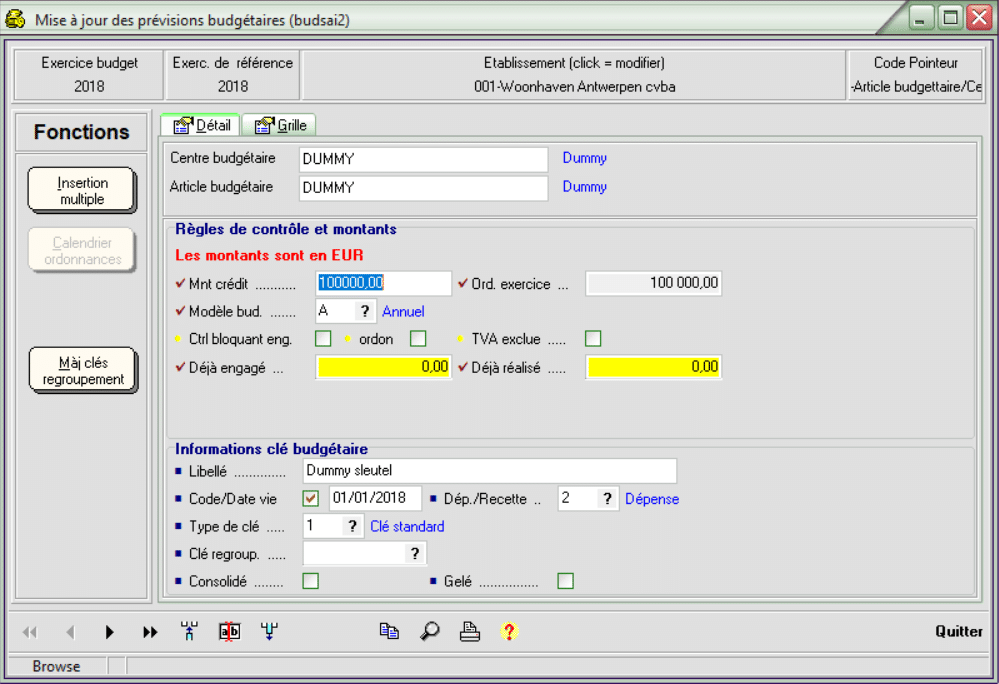Enable the TVA exclue checkbox
The height and width of the screenshot is (684, 999).
point(593,339)
